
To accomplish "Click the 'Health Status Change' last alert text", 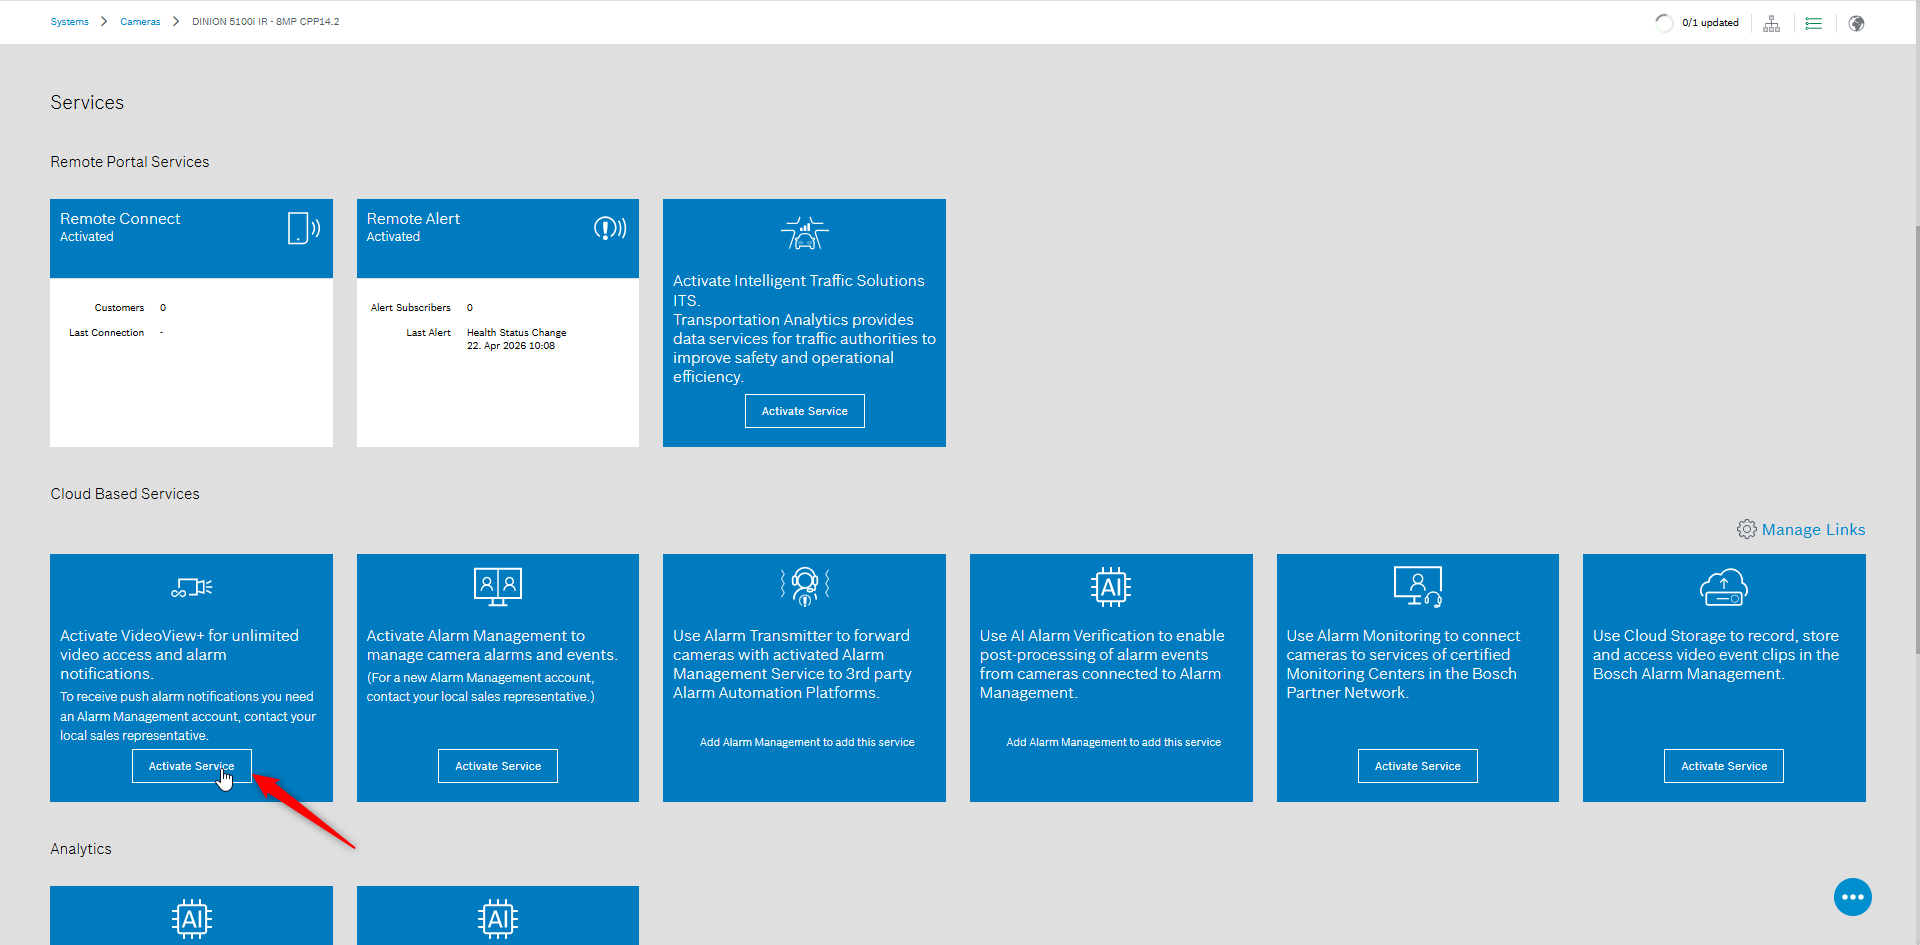I will pos(516,333).
